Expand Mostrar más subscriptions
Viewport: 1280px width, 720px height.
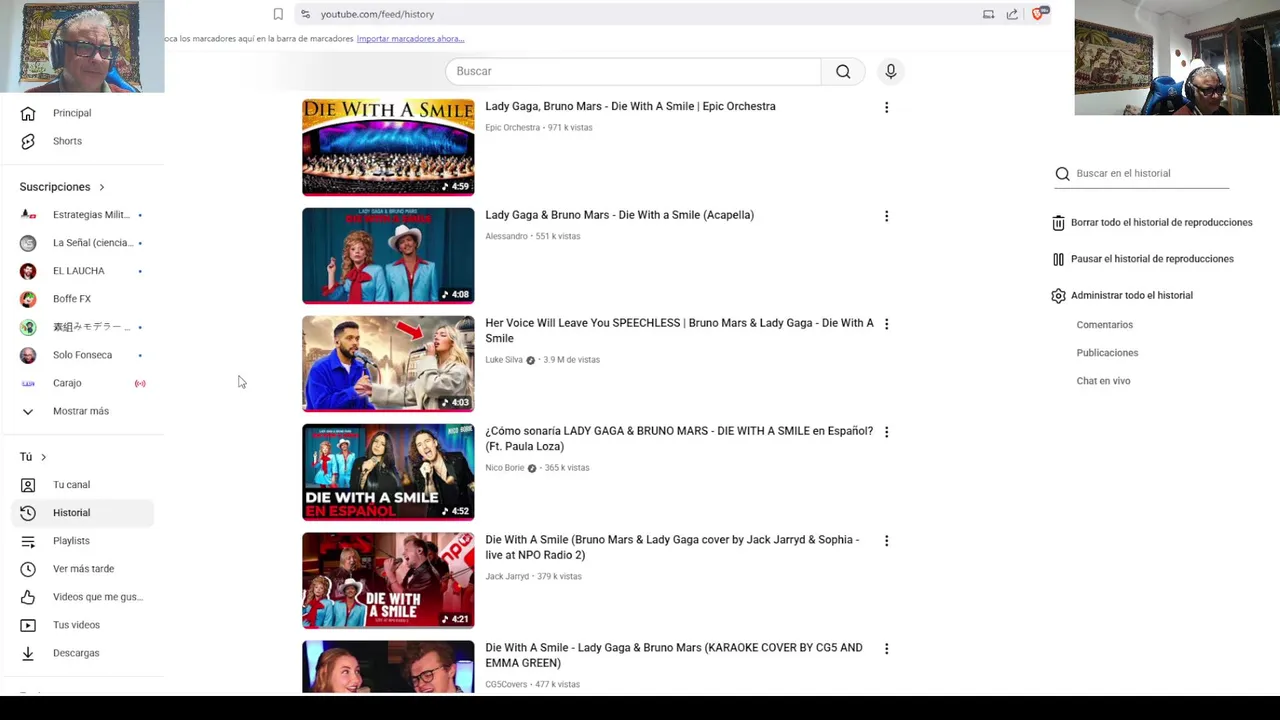pos(82,411)
